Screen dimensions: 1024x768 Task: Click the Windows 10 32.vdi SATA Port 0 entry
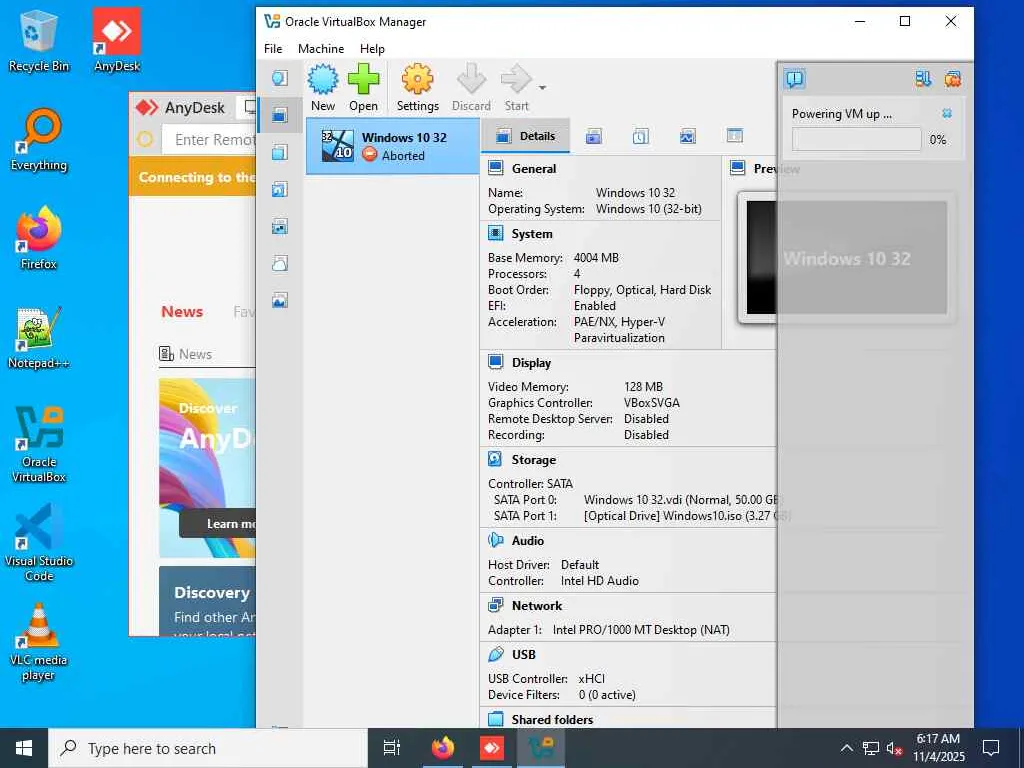click(681, 500)
